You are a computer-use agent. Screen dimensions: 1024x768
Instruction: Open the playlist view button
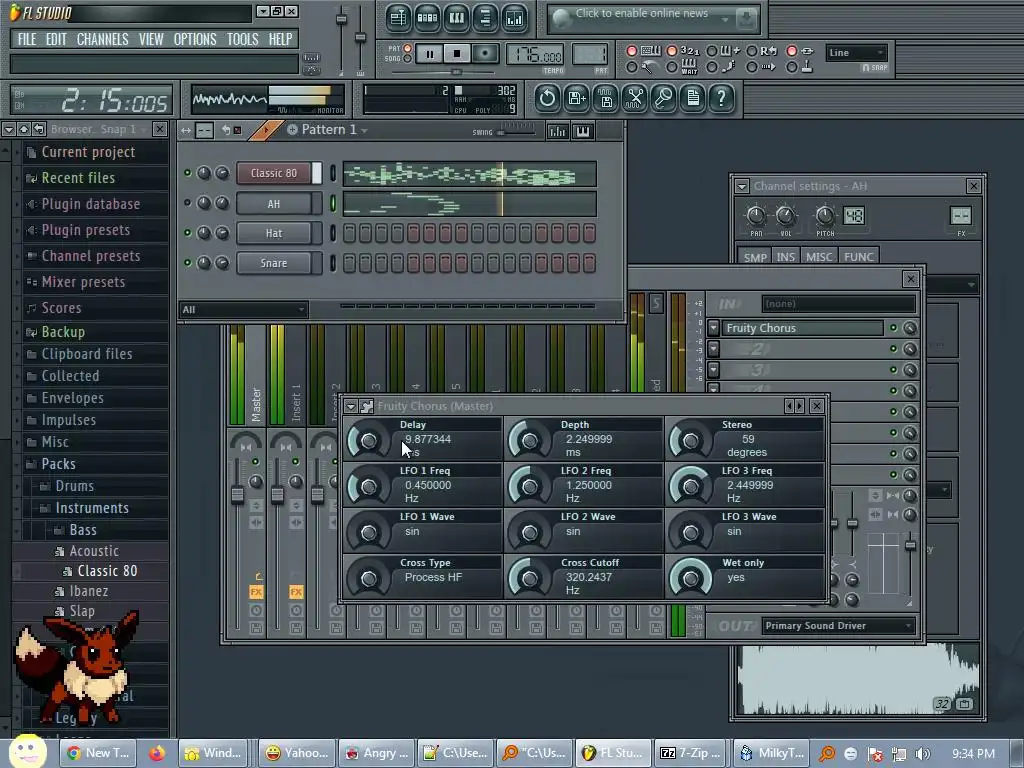click(398, 18)
